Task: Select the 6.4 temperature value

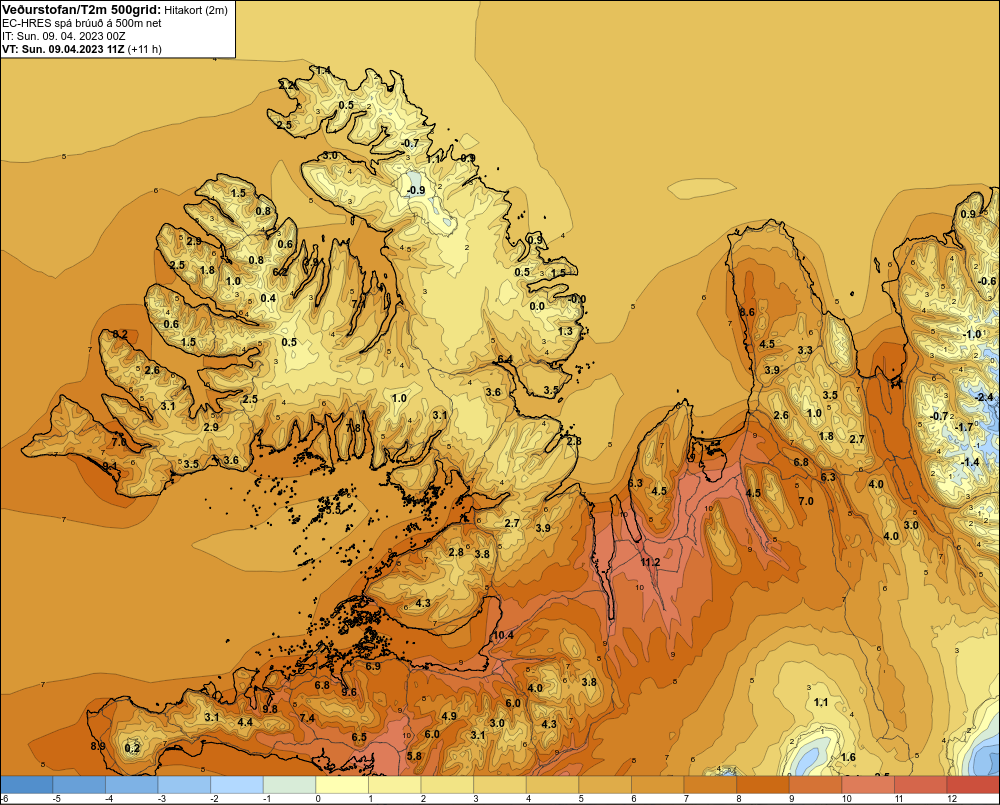Action: tap(505, 359)
